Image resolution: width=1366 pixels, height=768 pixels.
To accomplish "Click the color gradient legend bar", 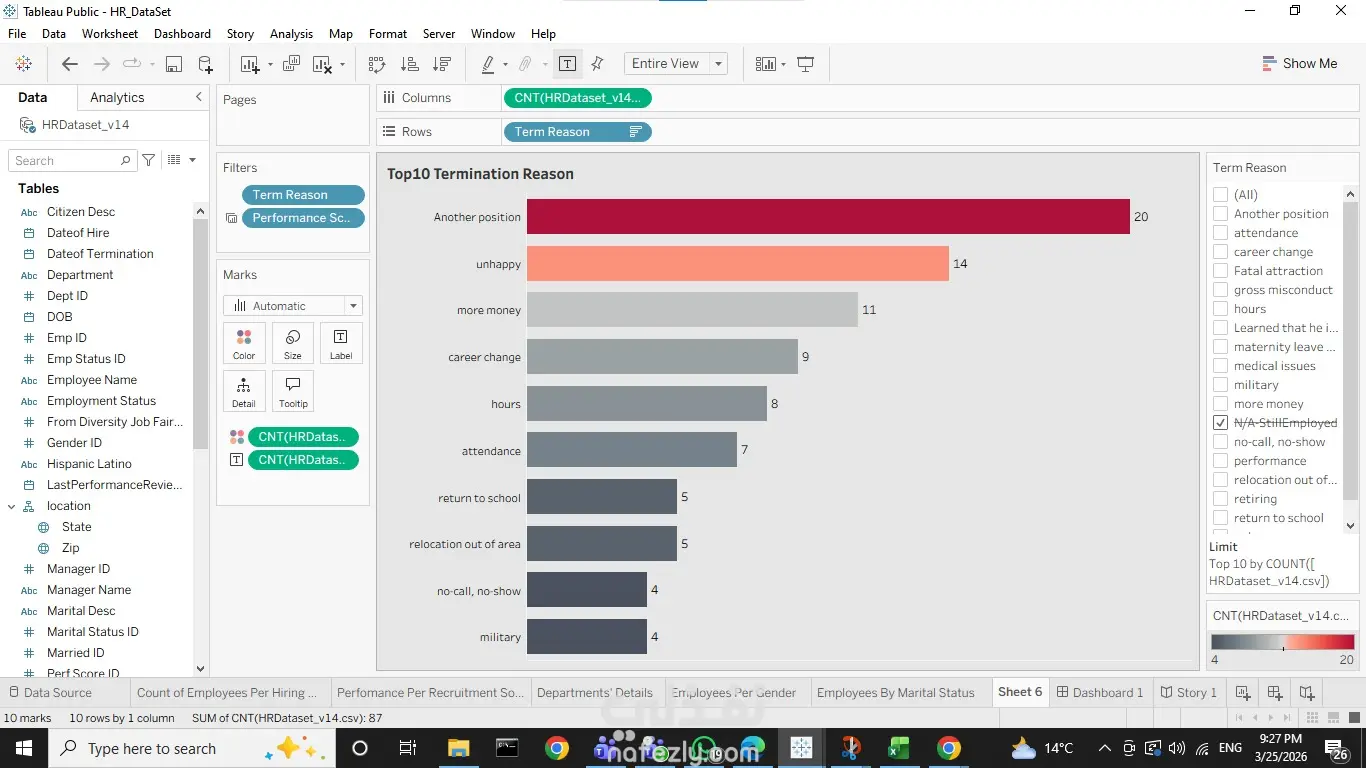I will [x=1282, y=642].
